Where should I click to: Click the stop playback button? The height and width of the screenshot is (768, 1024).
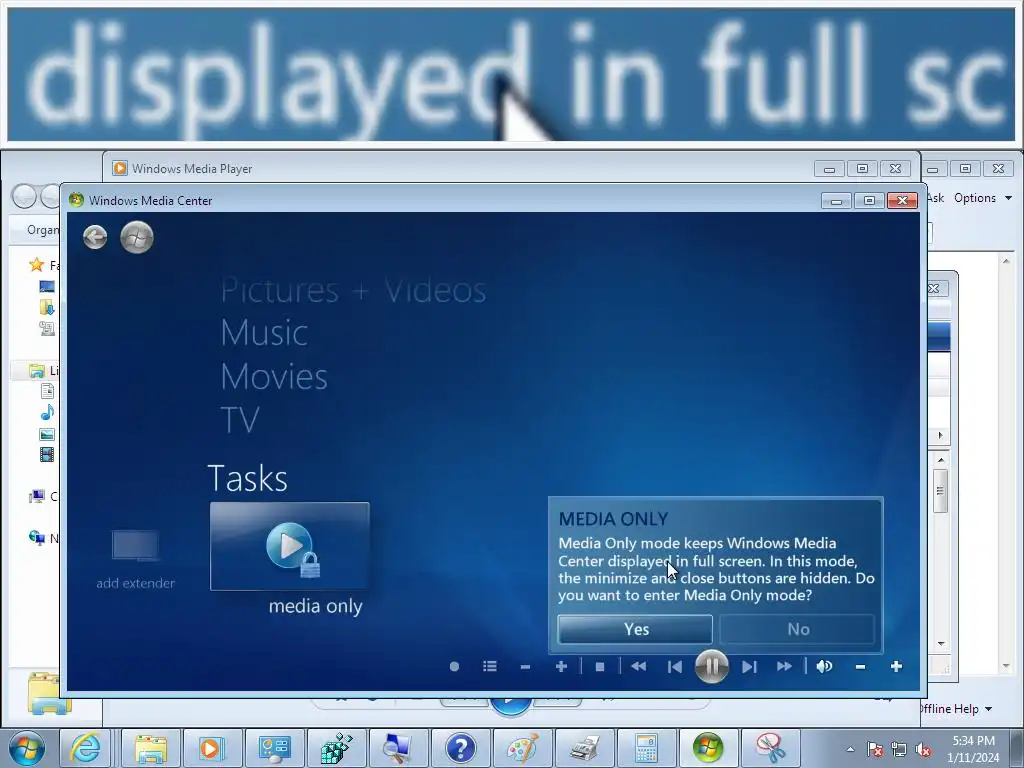tap(600, 666)
